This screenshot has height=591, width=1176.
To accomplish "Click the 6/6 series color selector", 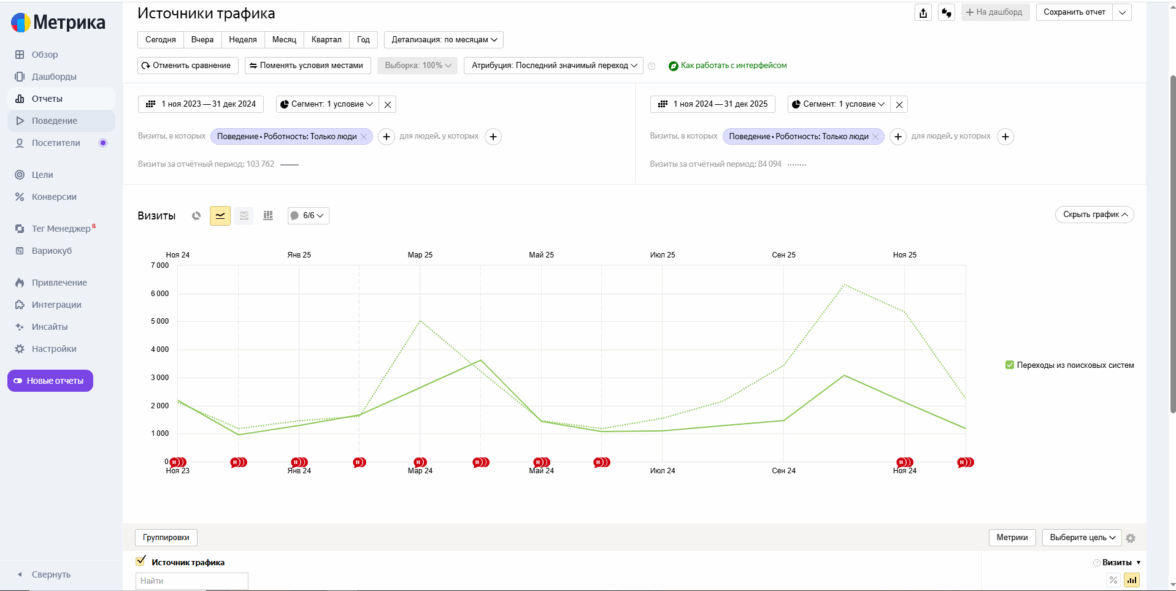I will pos(308,216).
